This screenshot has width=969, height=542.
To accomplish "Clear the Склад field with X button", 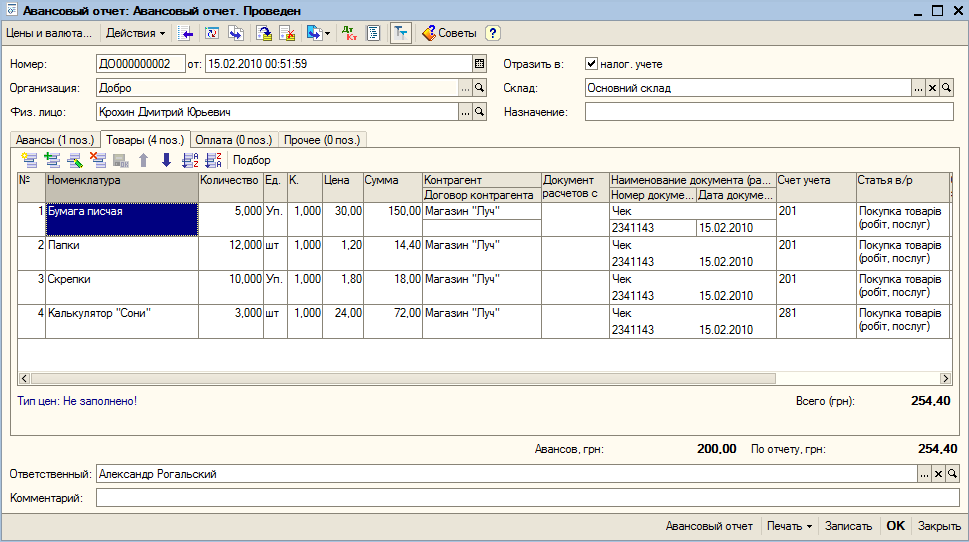I will (933, 88).
